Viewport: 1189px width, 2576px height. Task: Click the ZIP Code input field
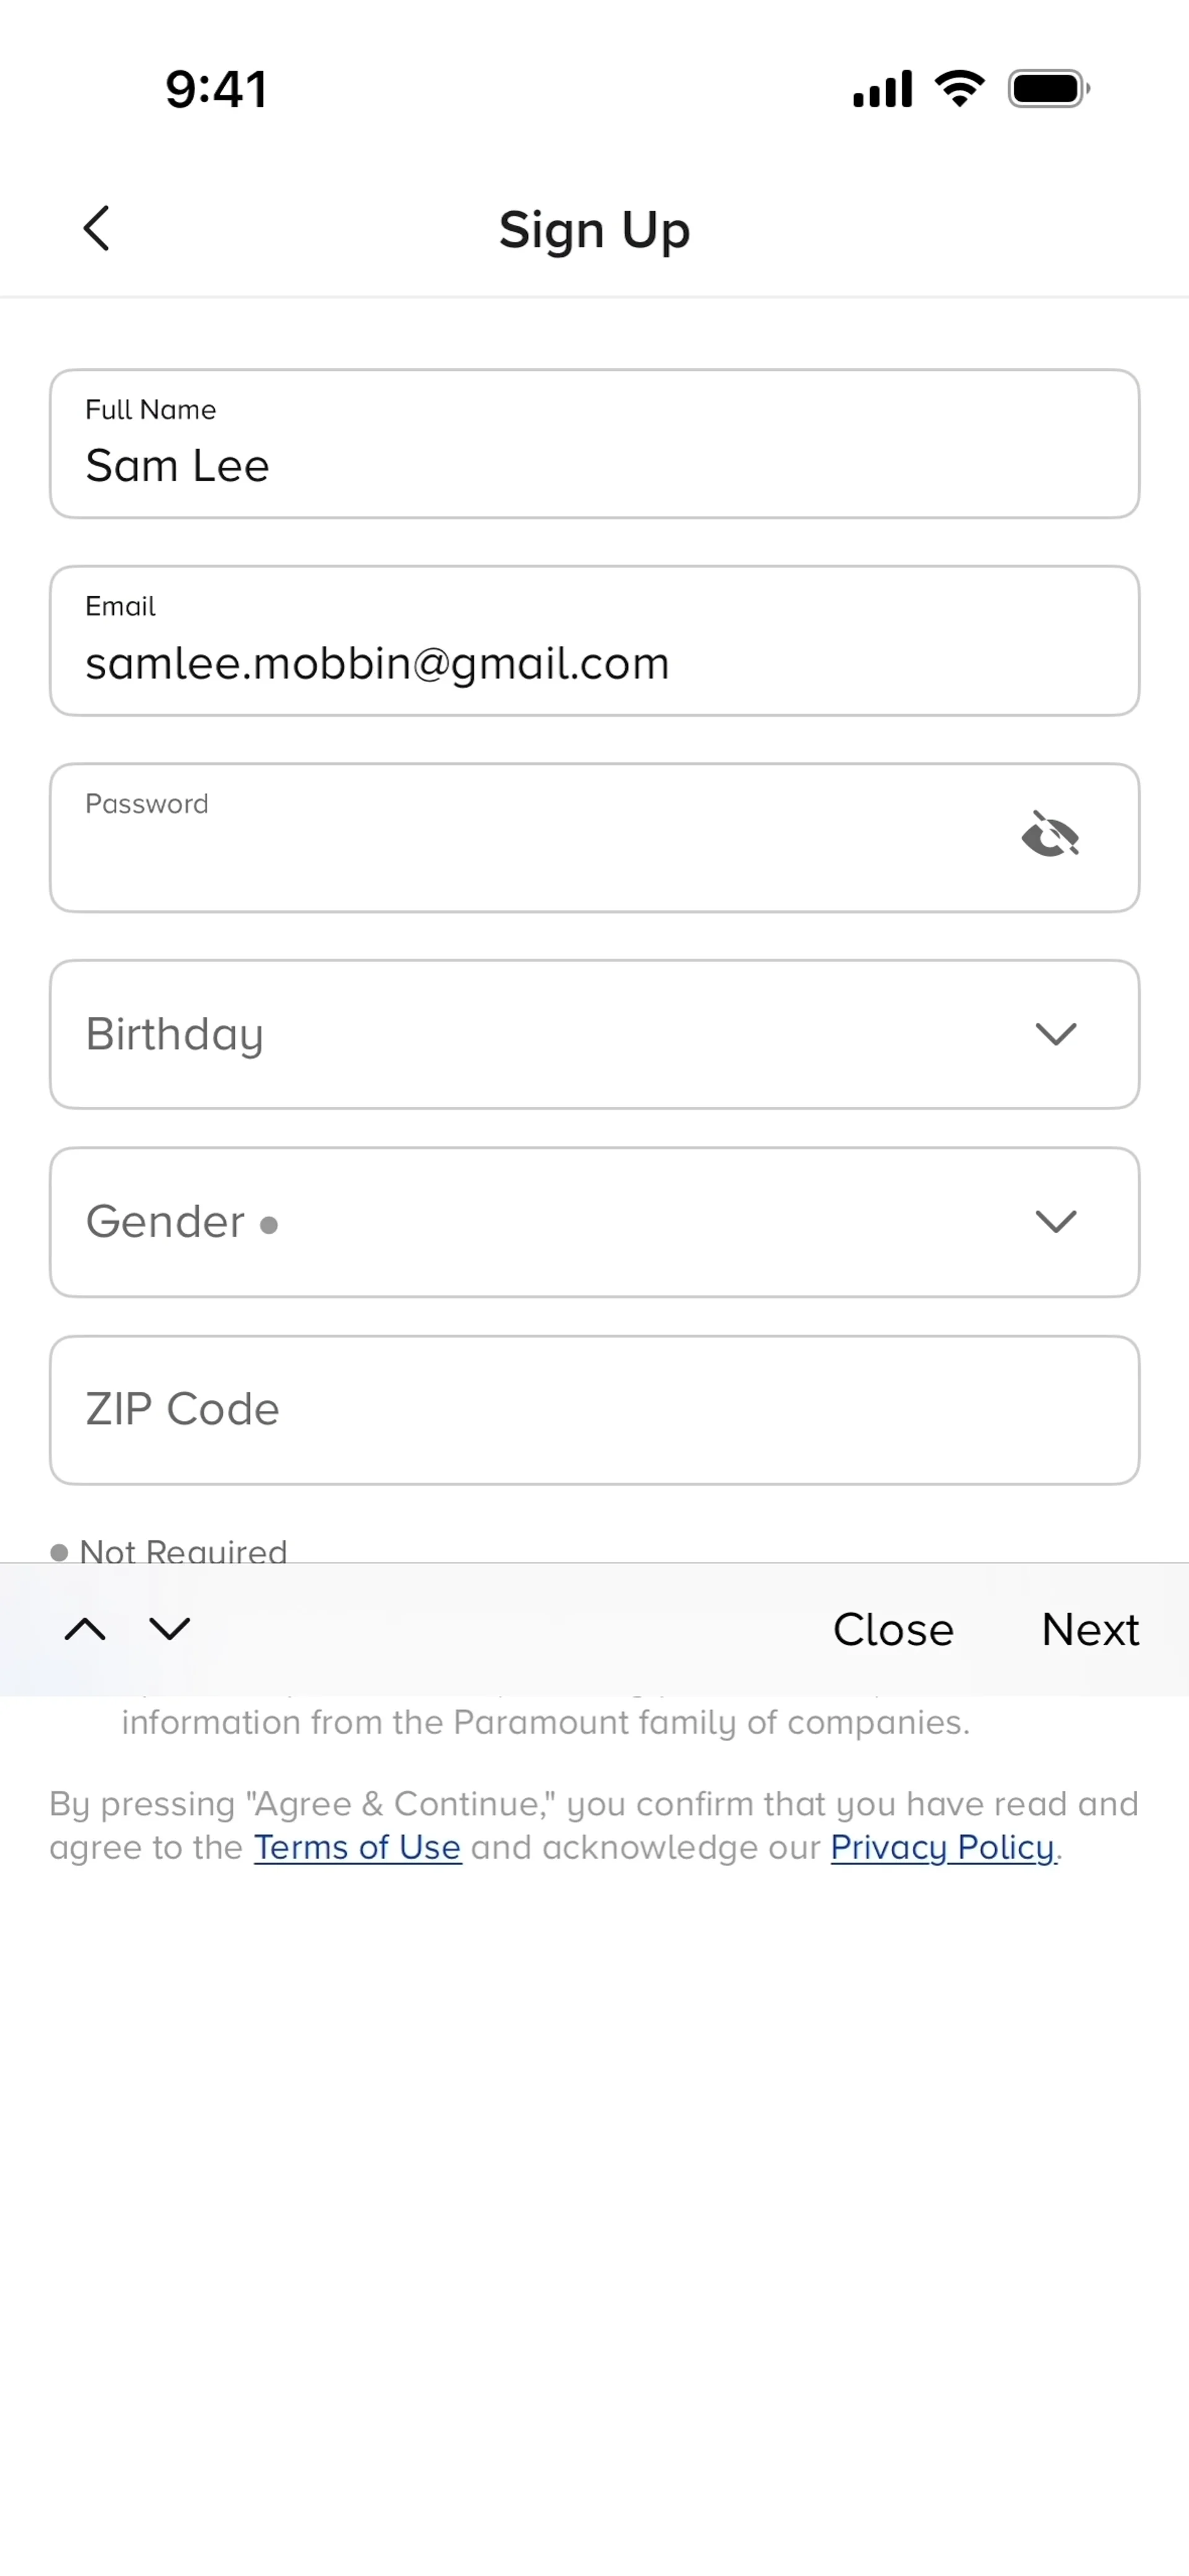(594, 1410)
